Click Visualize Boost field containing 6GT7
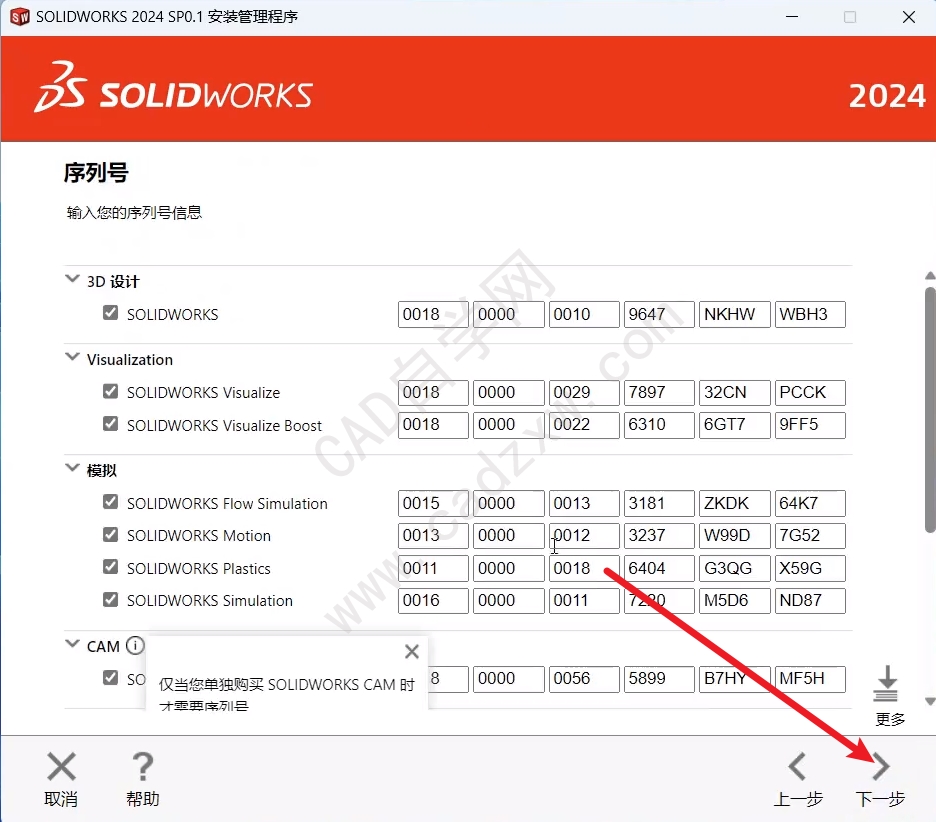This screenshot has width=936, height=822. [x=735, y=425]
